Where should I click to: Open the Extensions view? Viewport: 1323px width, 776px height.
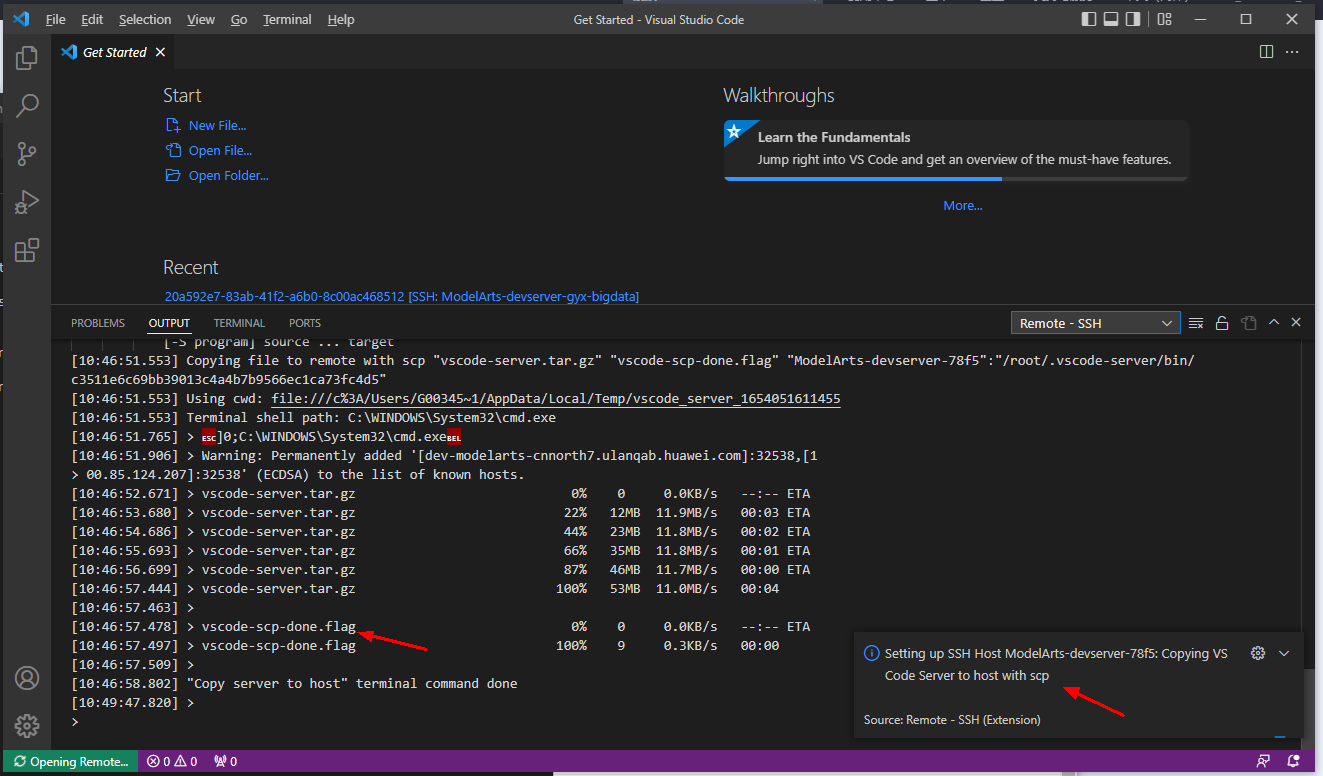tap(27, 250)
